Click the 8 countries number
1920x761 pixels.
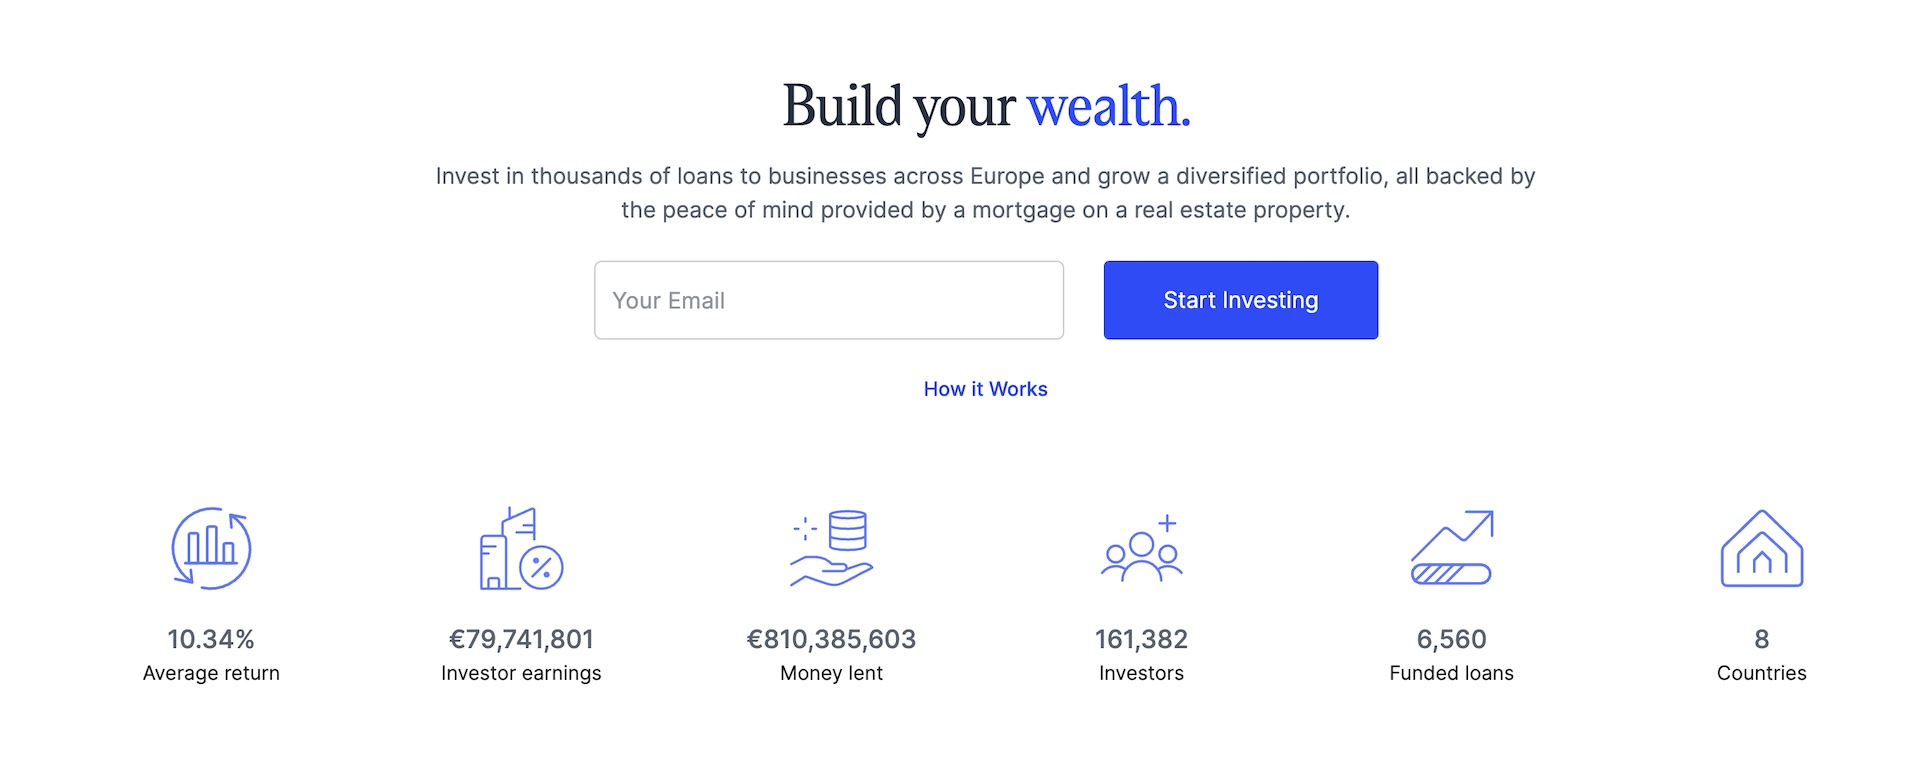[x=1761, y=639]
